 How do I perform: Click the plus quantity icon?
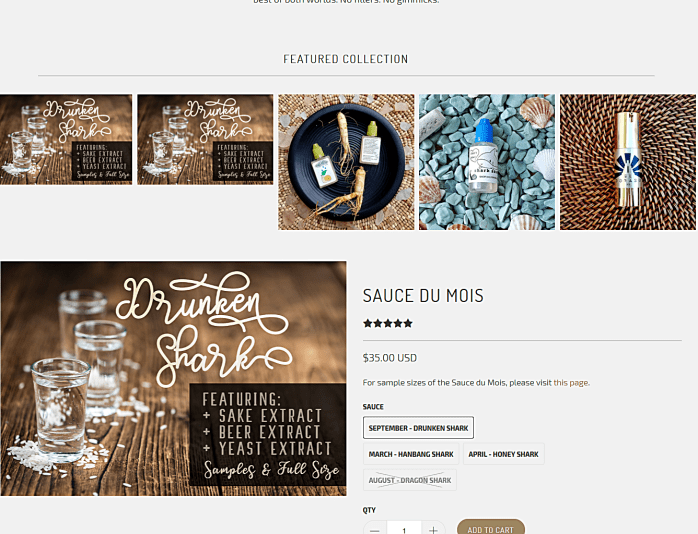click(433, 529)
